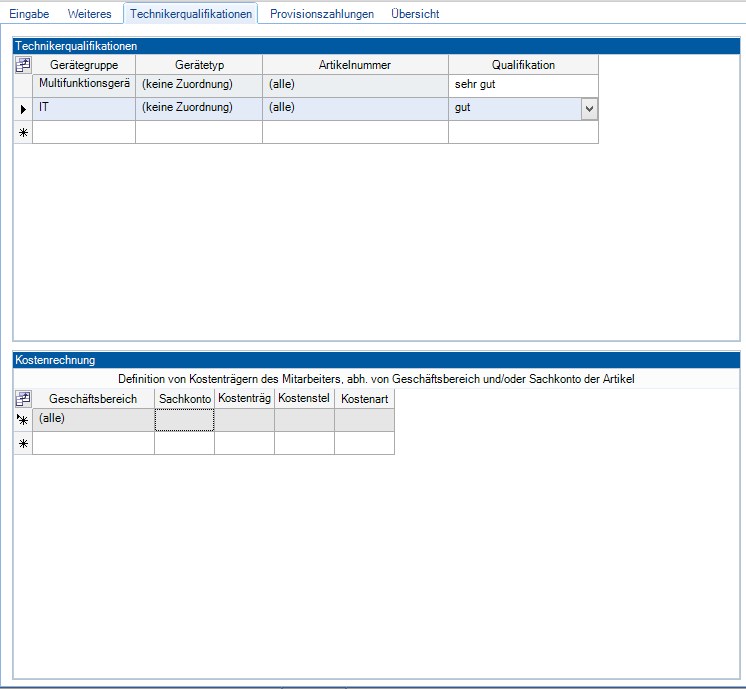Select the Multifunktionsgerä row by its row header
Screen dimensions: 746x689
pyautogui.click(x=23, y=85)
